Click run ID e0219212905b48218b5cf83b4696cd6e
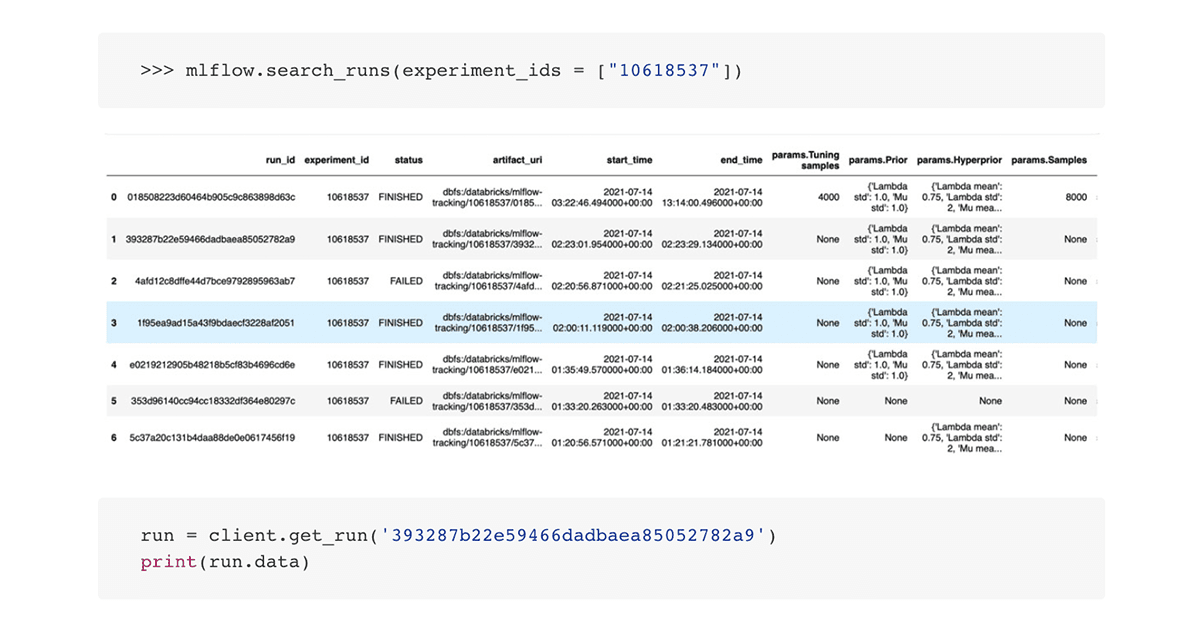The image size is (1200, 630). 211,365
